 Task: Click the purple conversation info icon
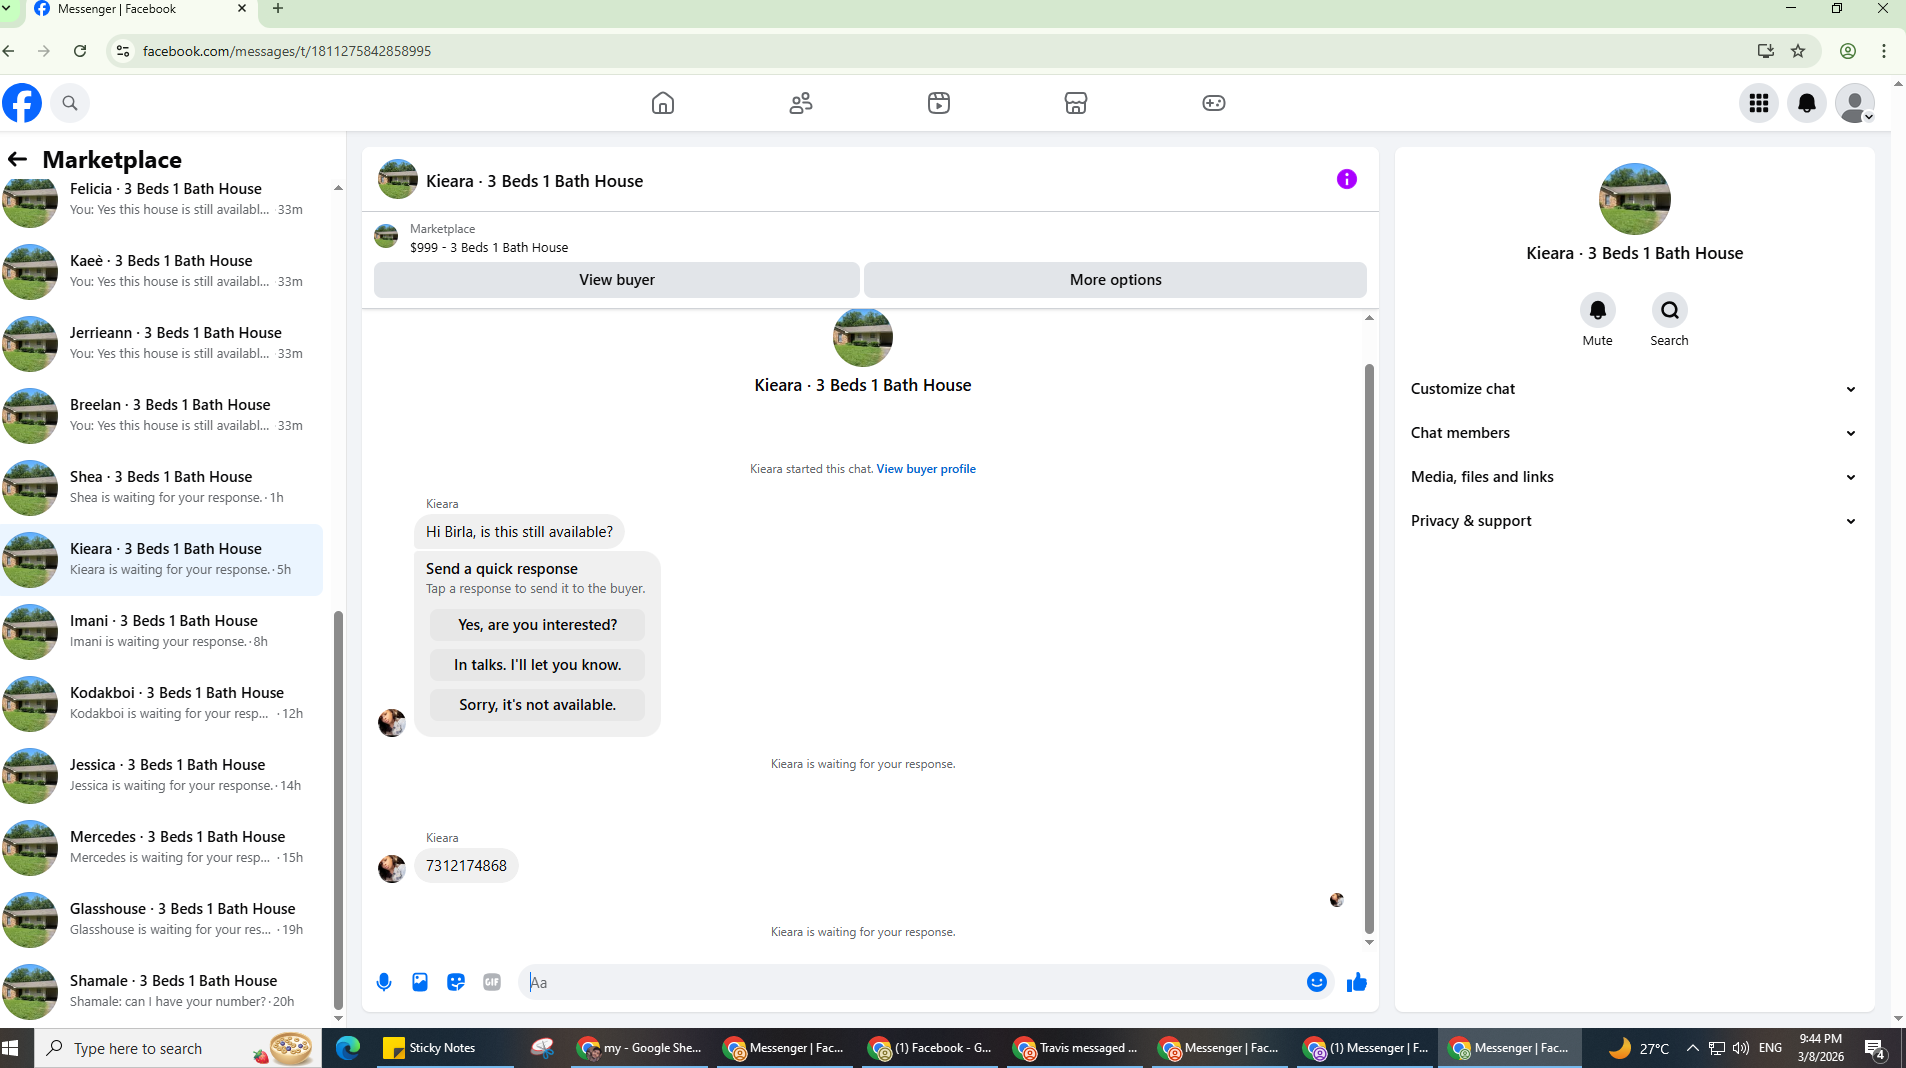(x=1347, y=179)
